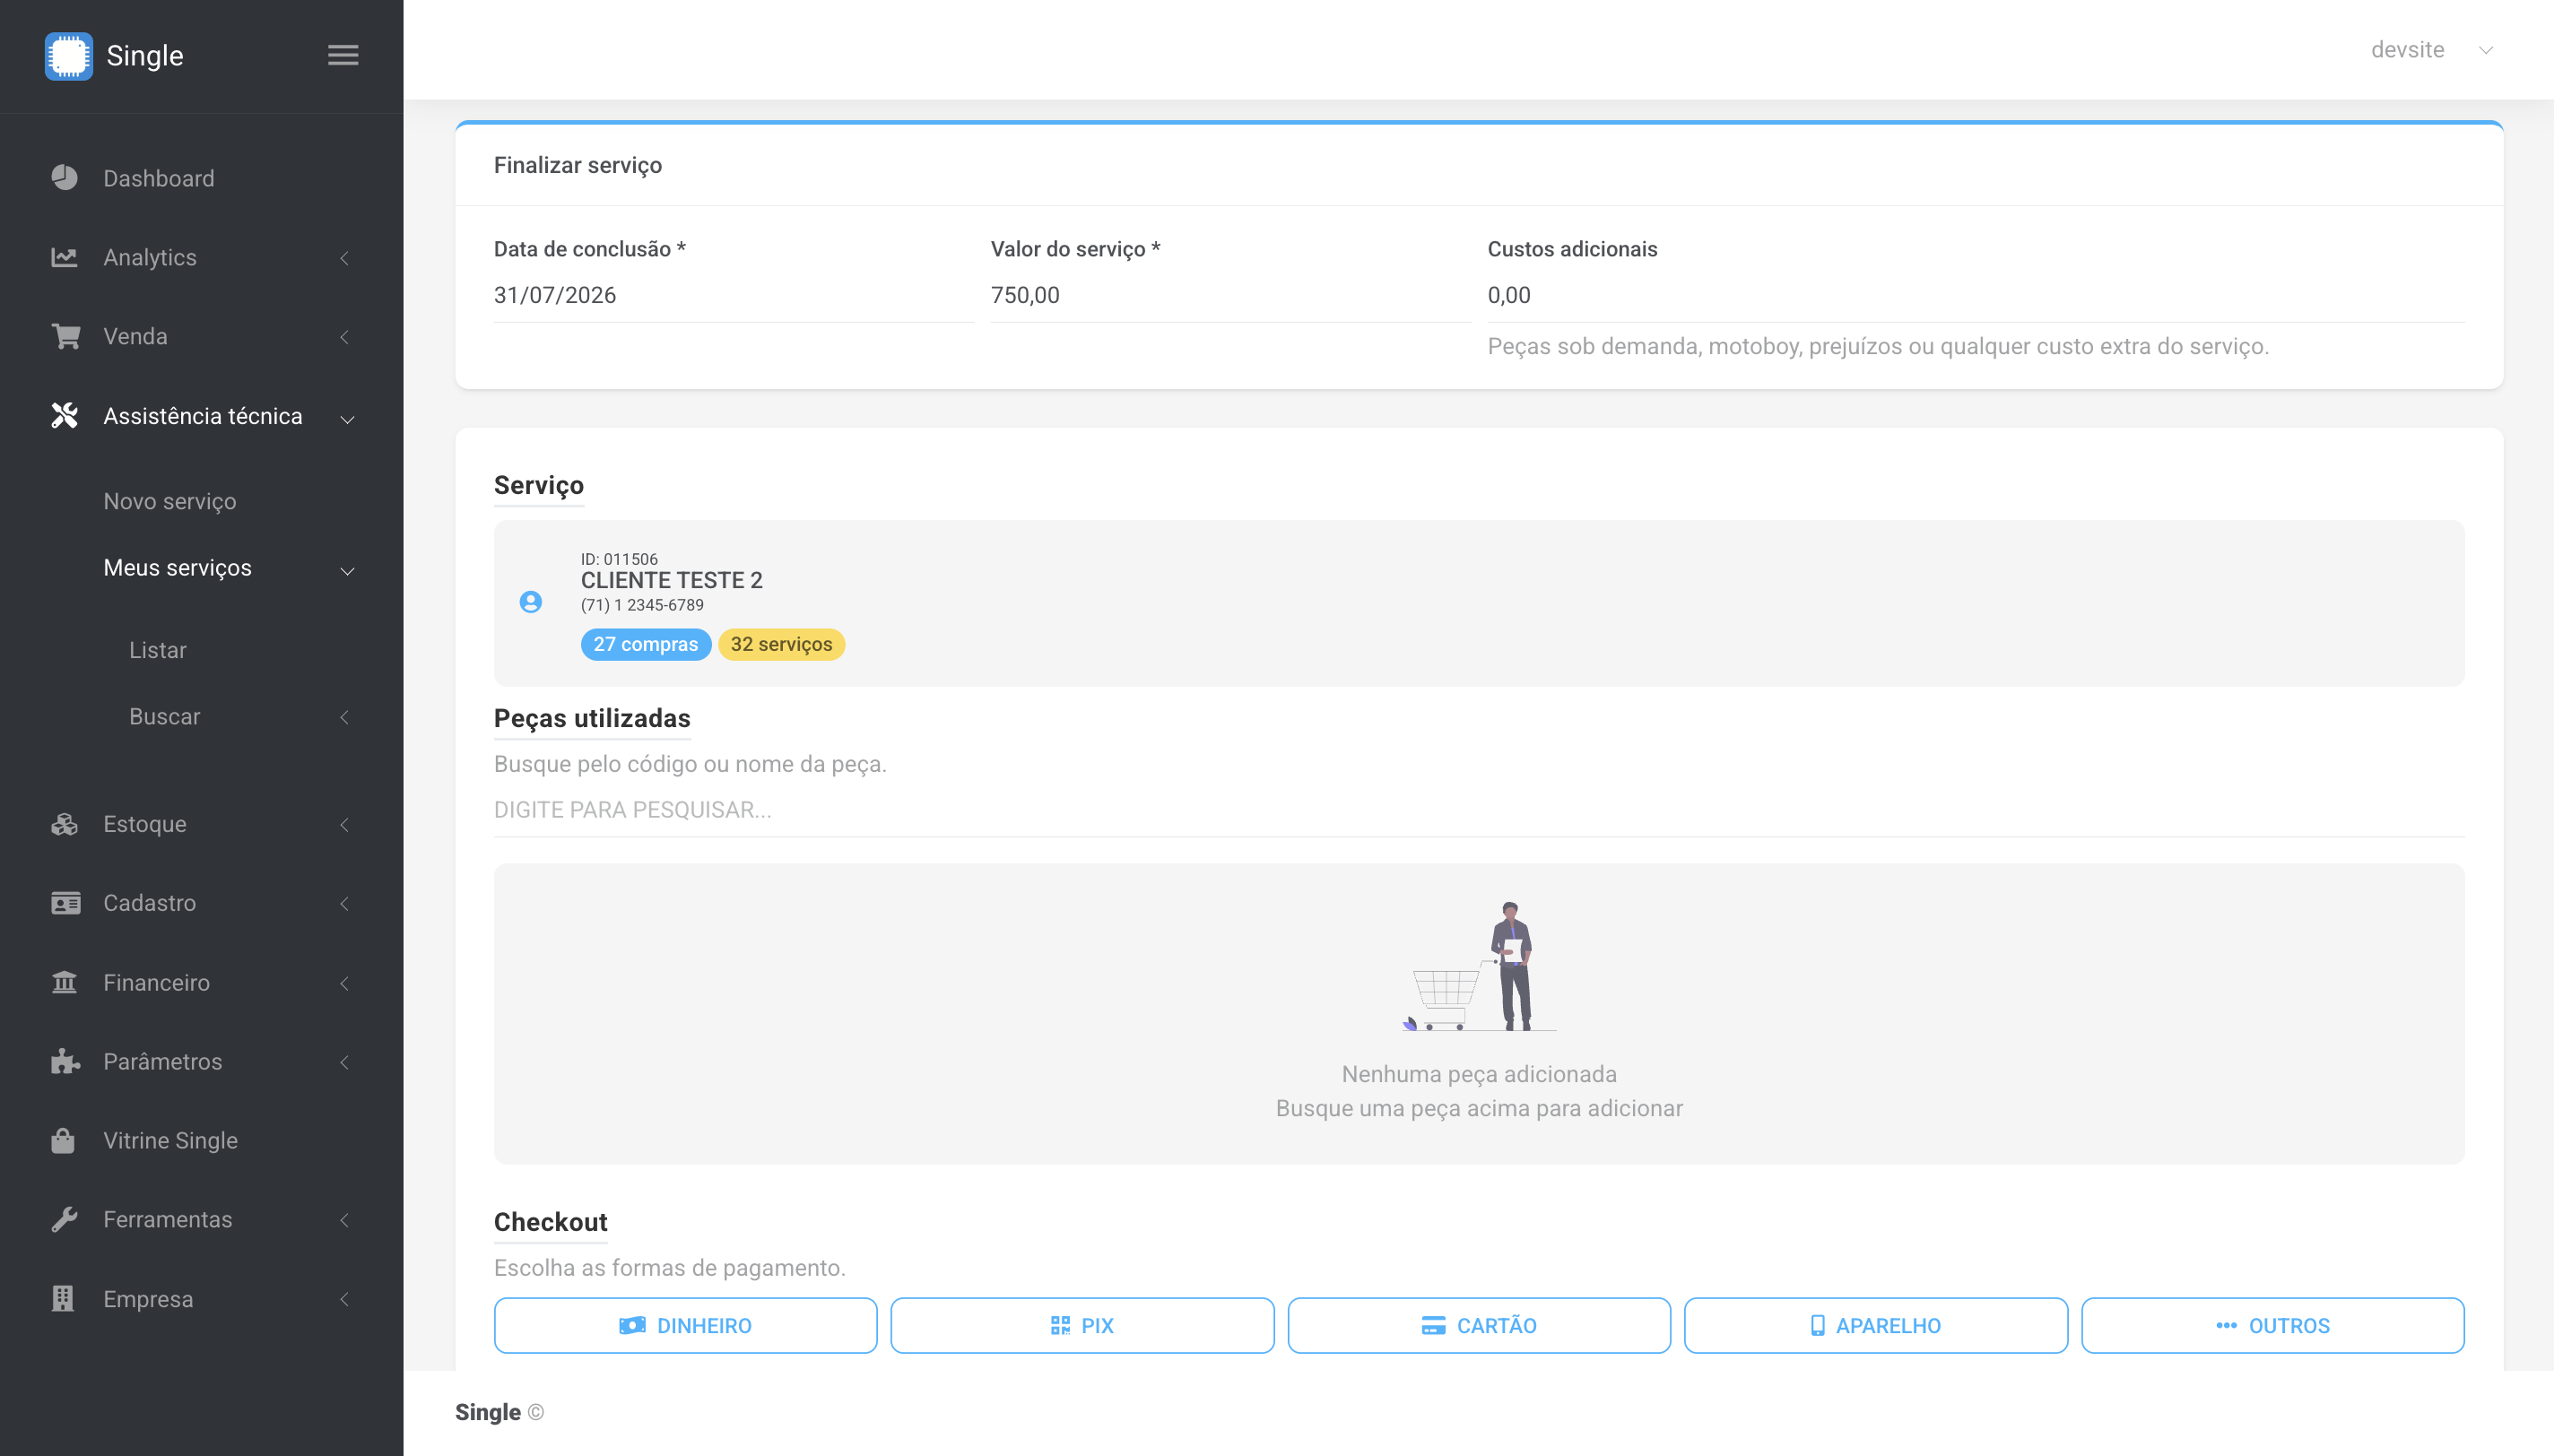This screenshot has height=1456, width=2554.
Task: Expand the Parâmetros submenu chevron
Action: pos(345,1062)
